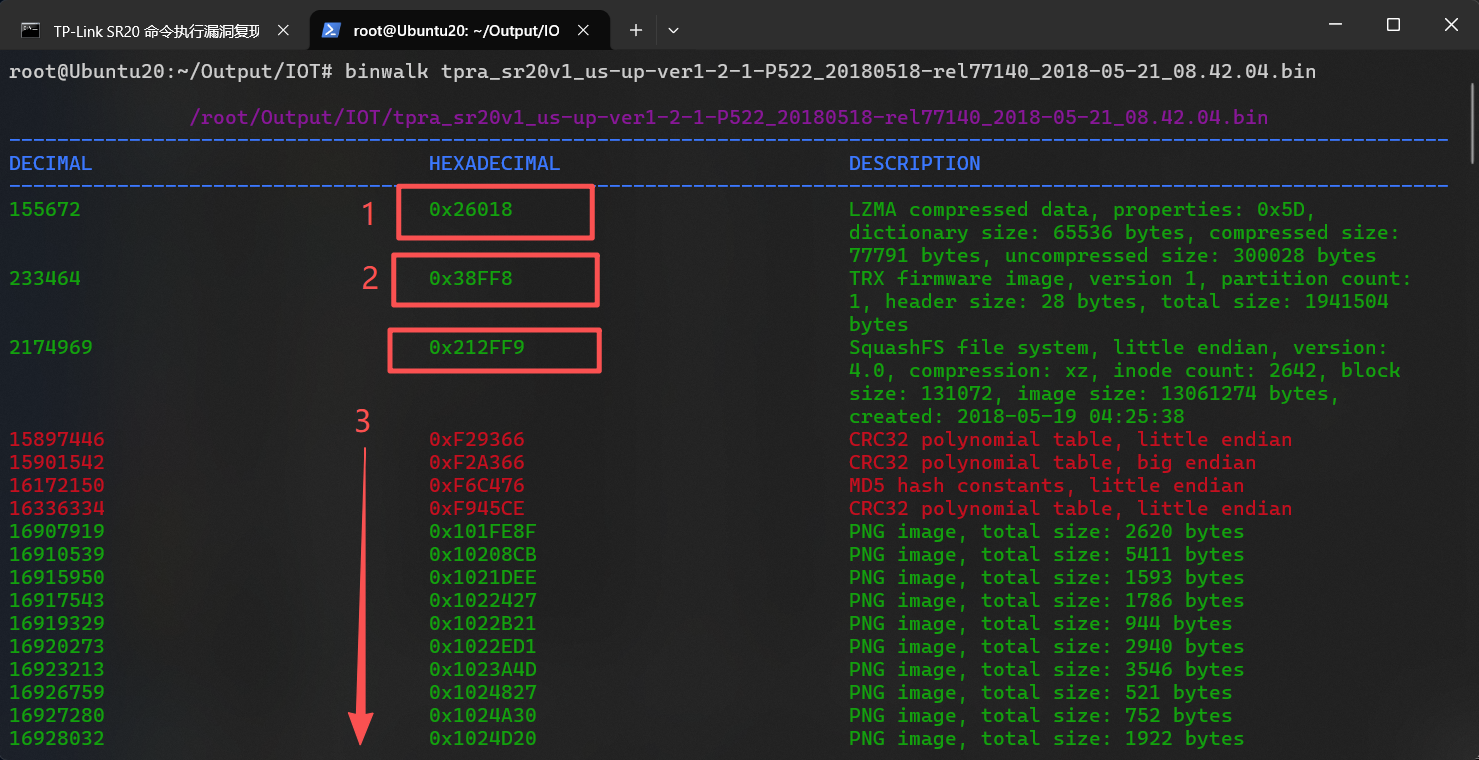Switch to the TP-Link SR20 tab
Image resolution: width=1479 pixels, height=760 pixels.
(155, 30)
